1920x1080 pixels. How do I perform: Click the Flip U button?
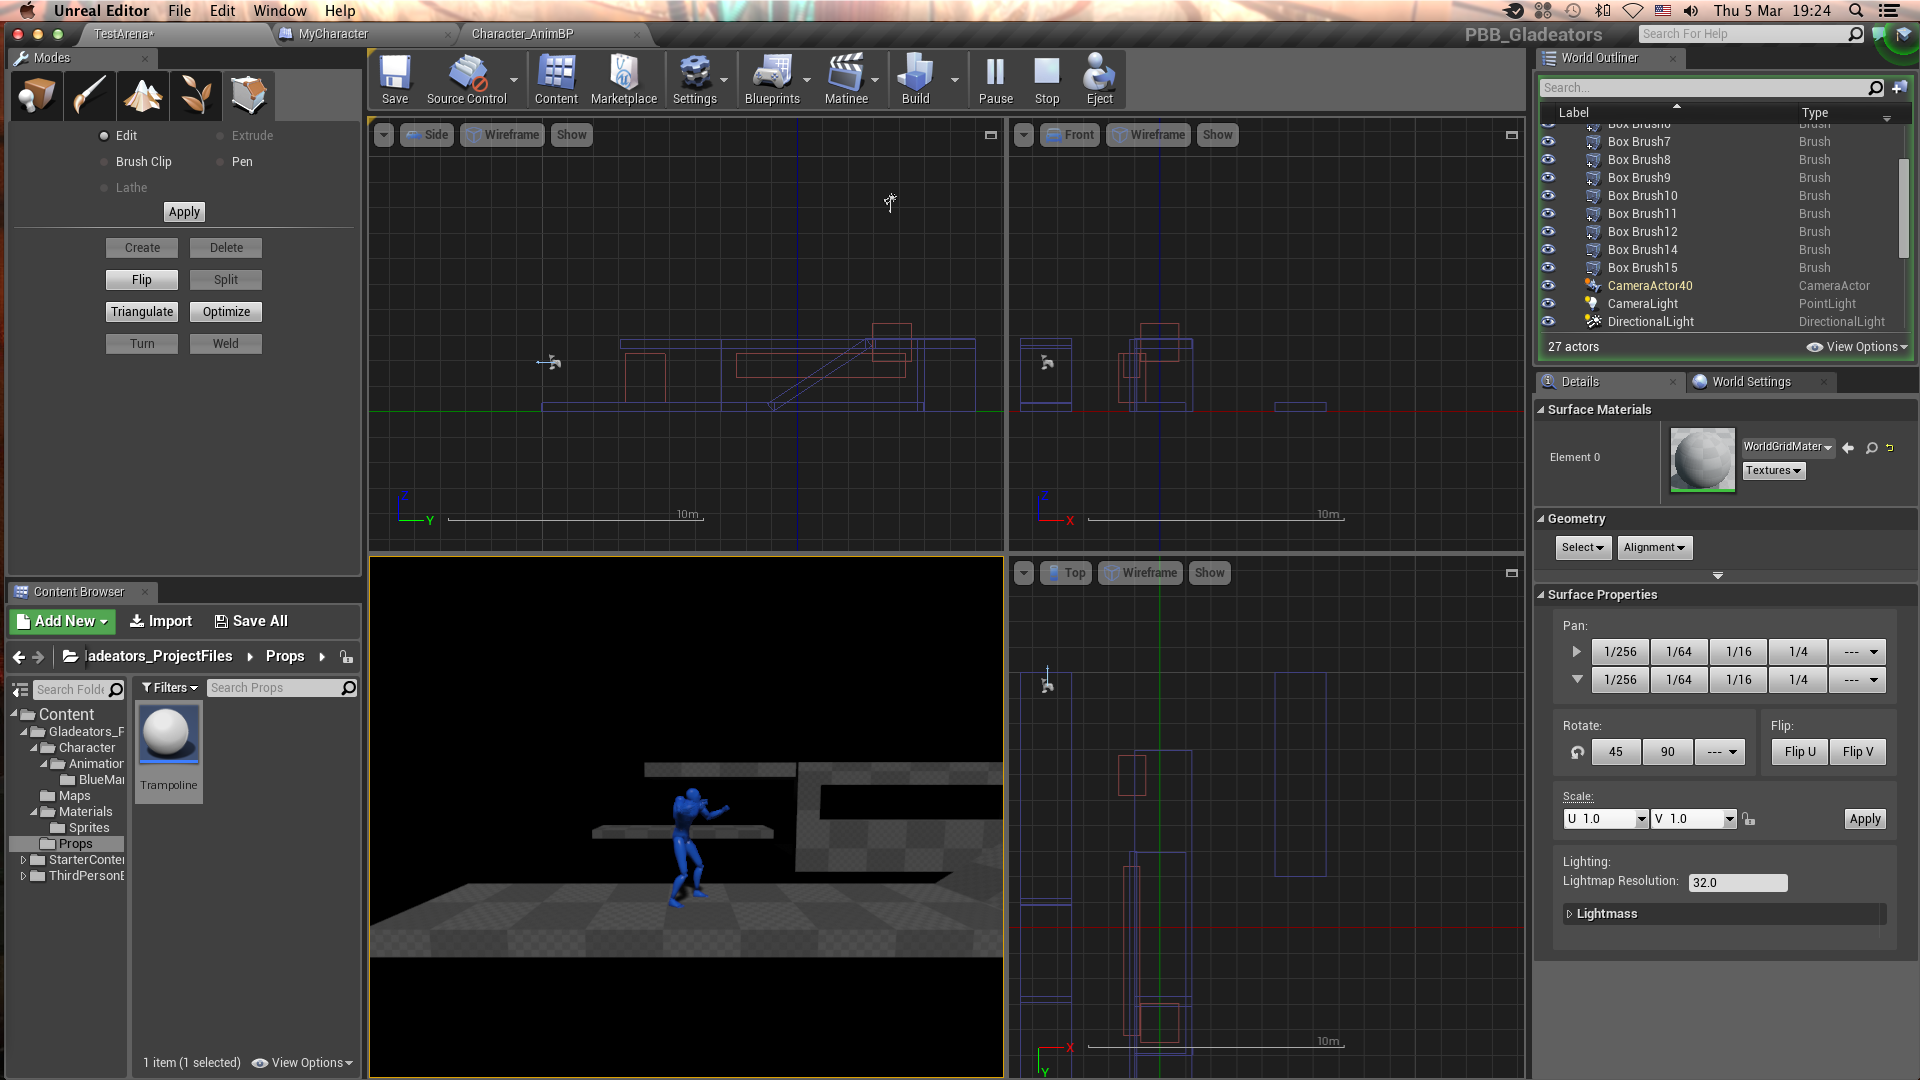click(x=1799, y=752)
